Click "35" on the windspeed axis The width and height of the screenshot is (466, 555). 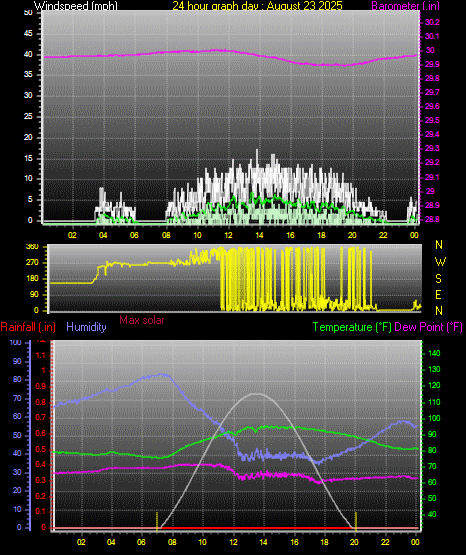tap(28, 74)
